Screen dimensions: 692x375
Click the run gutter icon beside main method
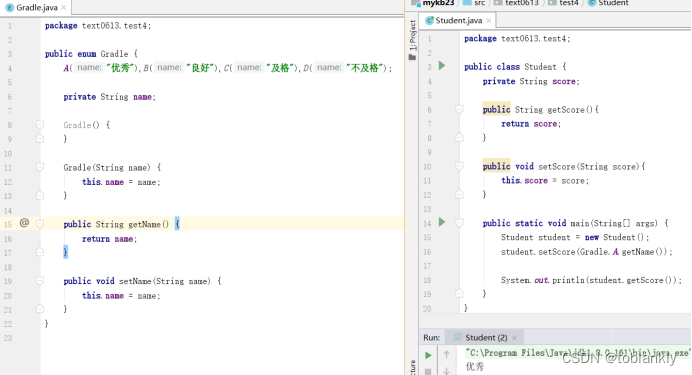(442, 222)
